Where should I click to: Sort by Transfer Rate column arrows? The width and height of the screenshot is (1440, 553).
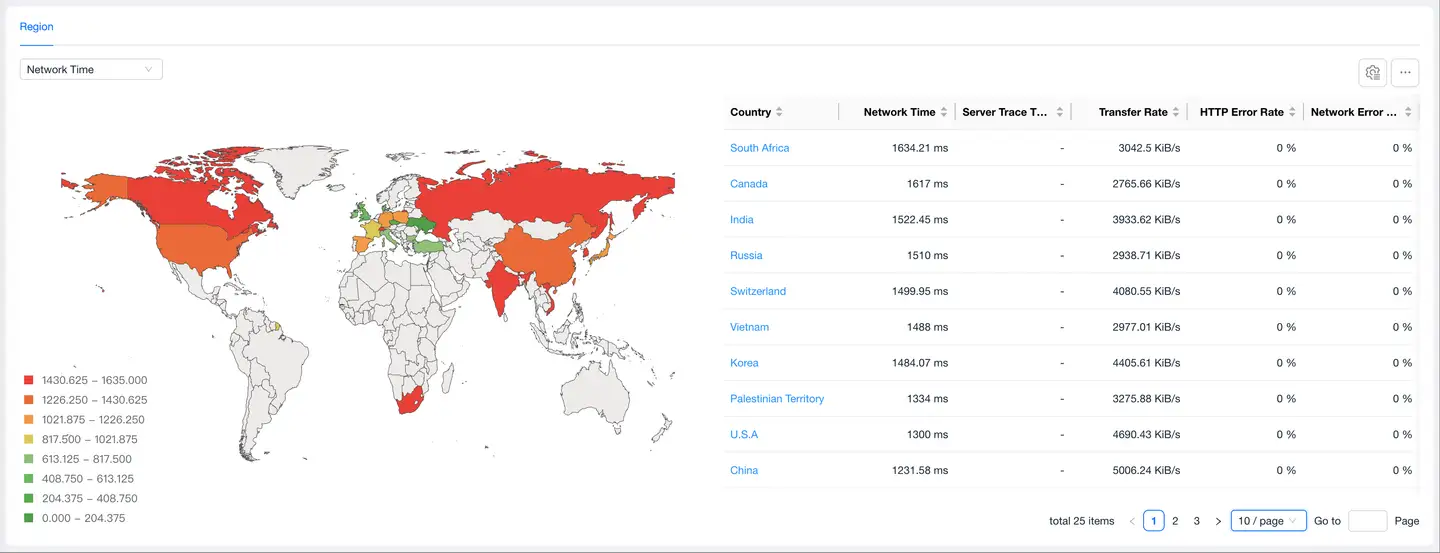(1176, 112)
